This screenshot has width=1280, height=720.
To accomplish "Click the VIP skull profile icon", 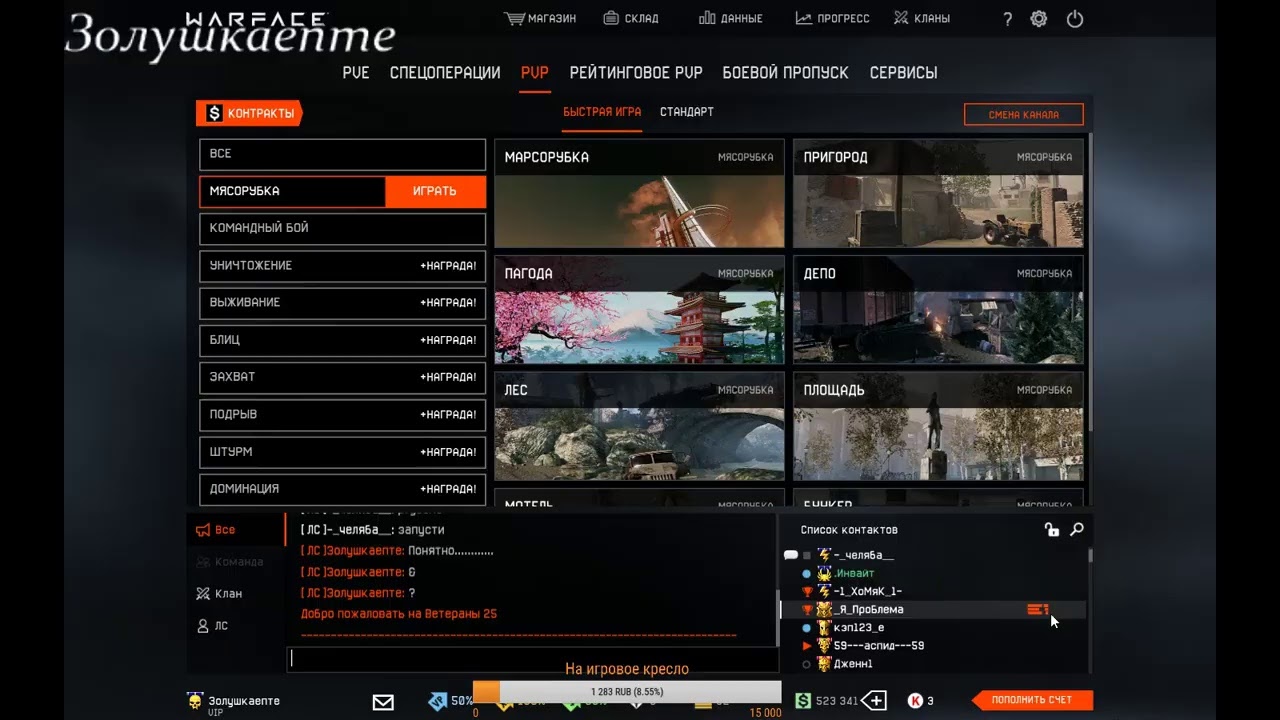I will pyautogui.click(x=195, y=701).
